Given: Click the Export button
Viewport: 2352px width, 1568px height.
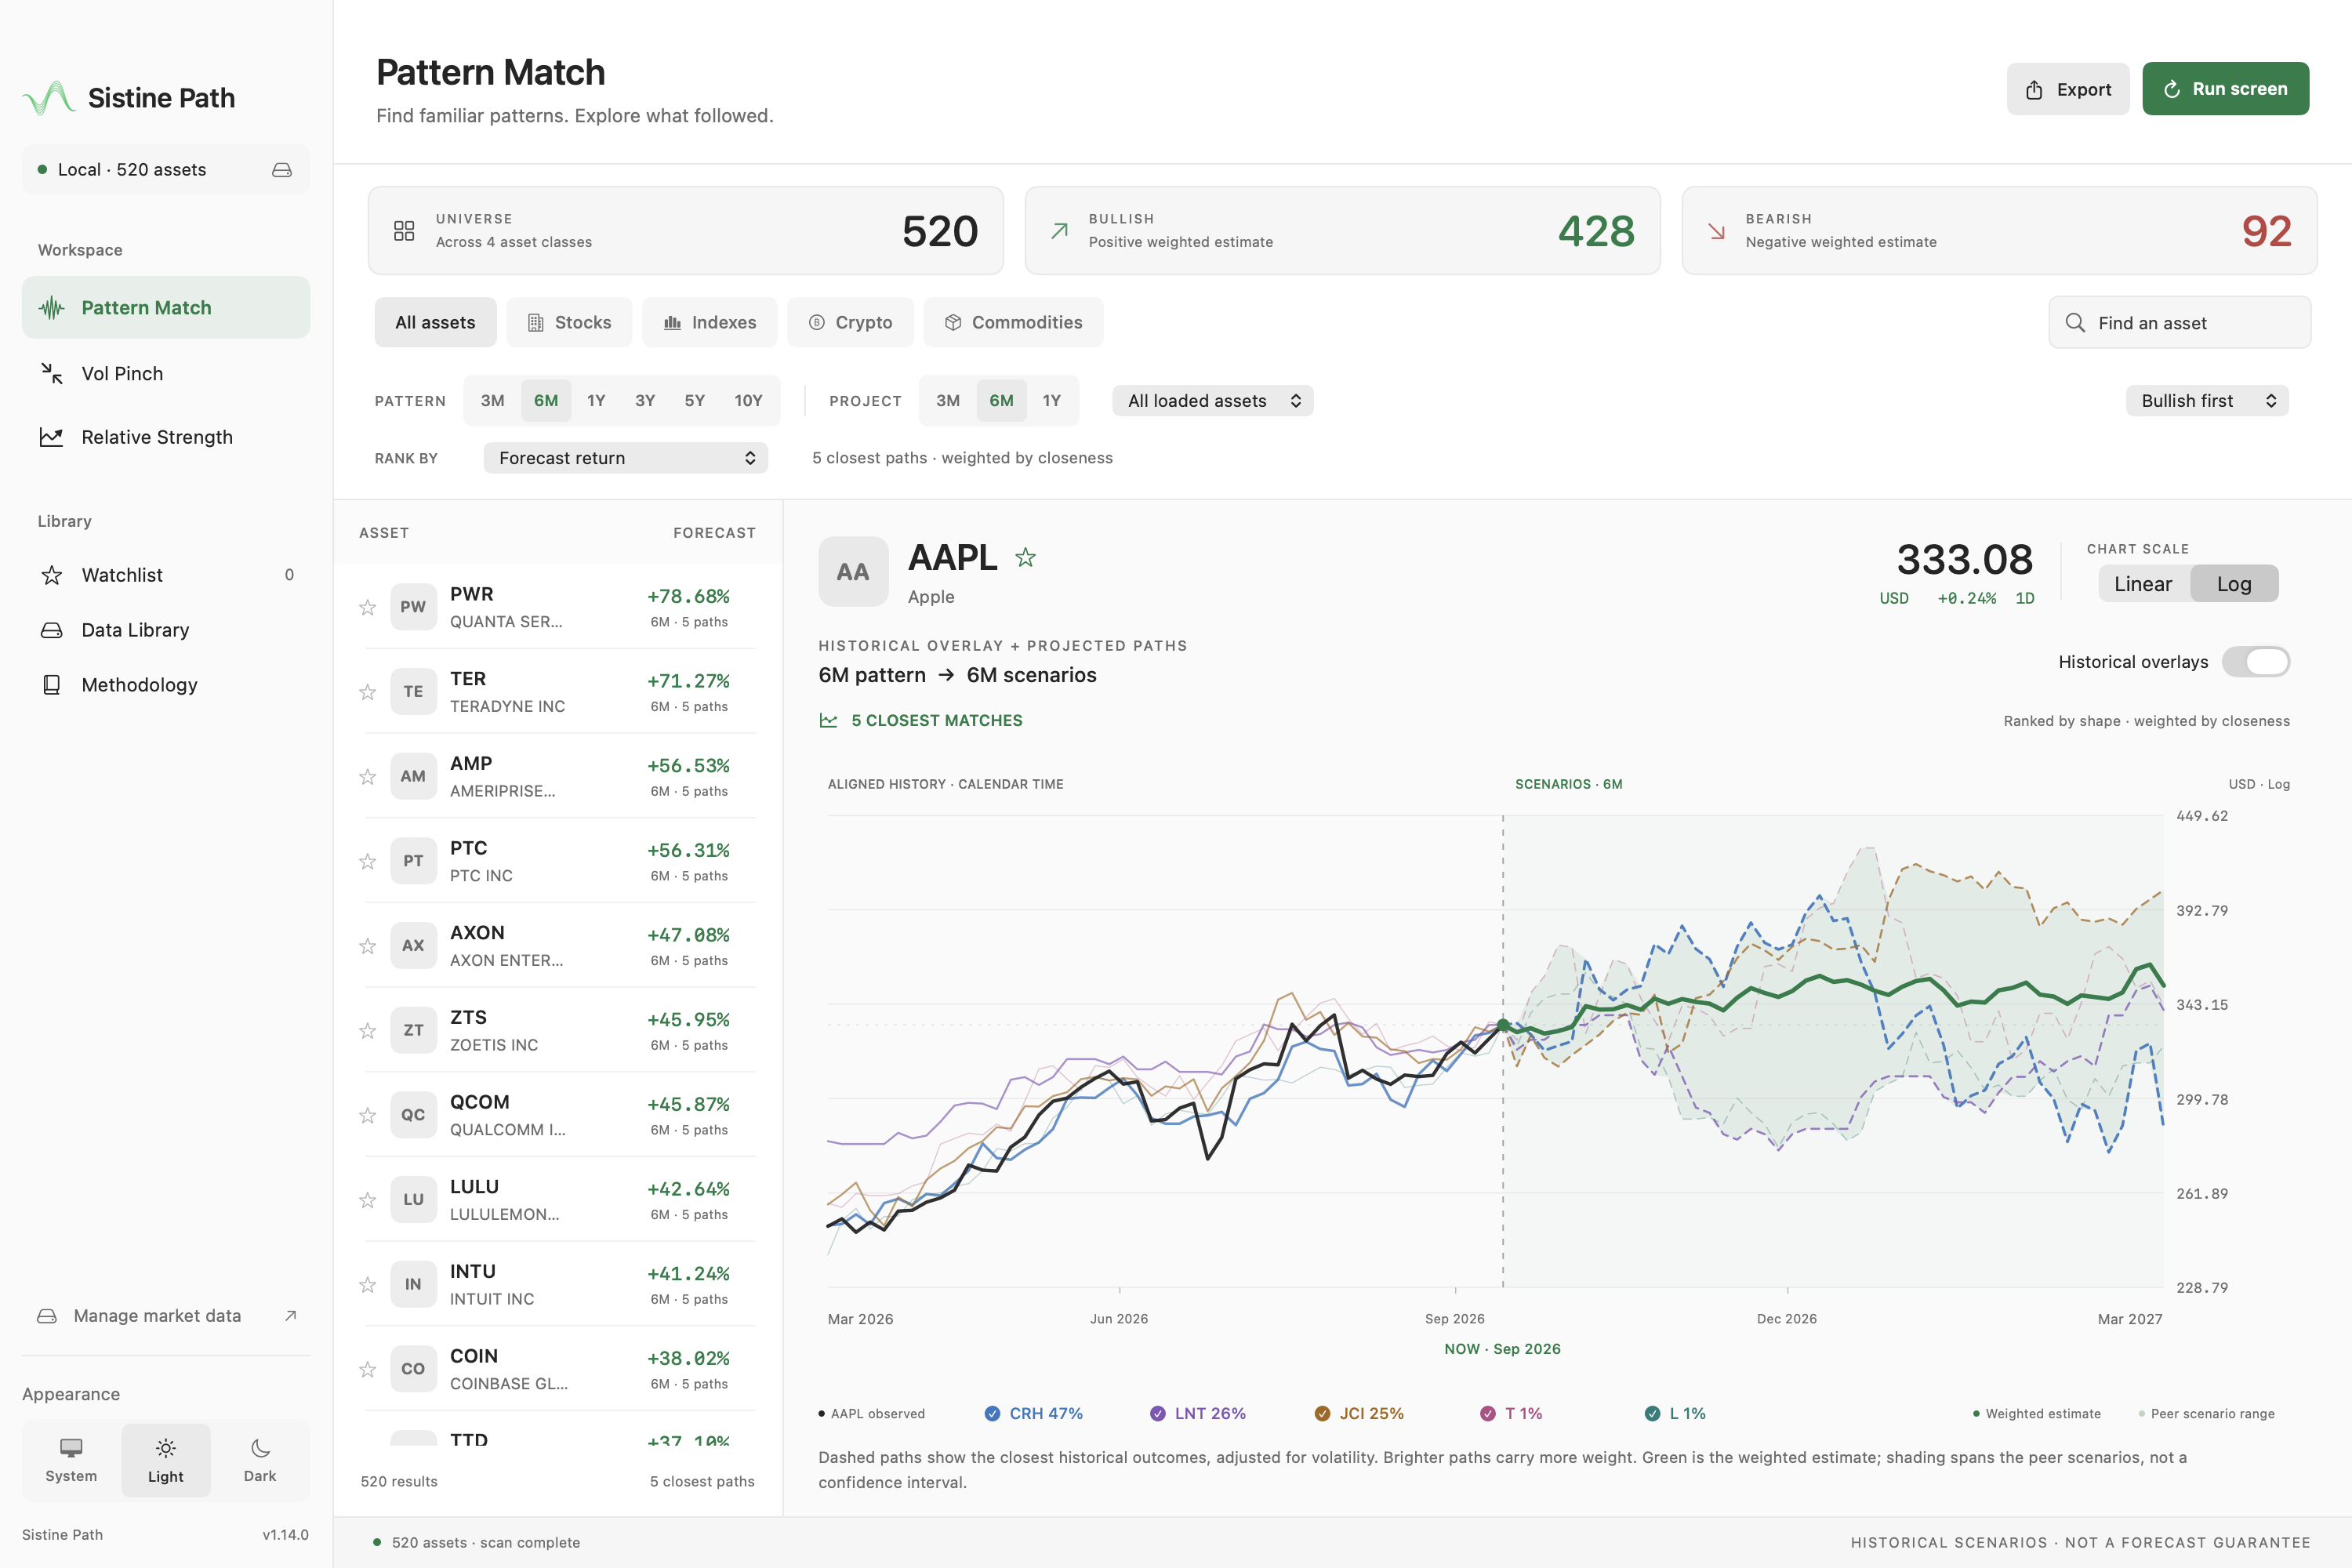Looking at the screenshot, I should pyautogui.click(x=2067, y=89).
